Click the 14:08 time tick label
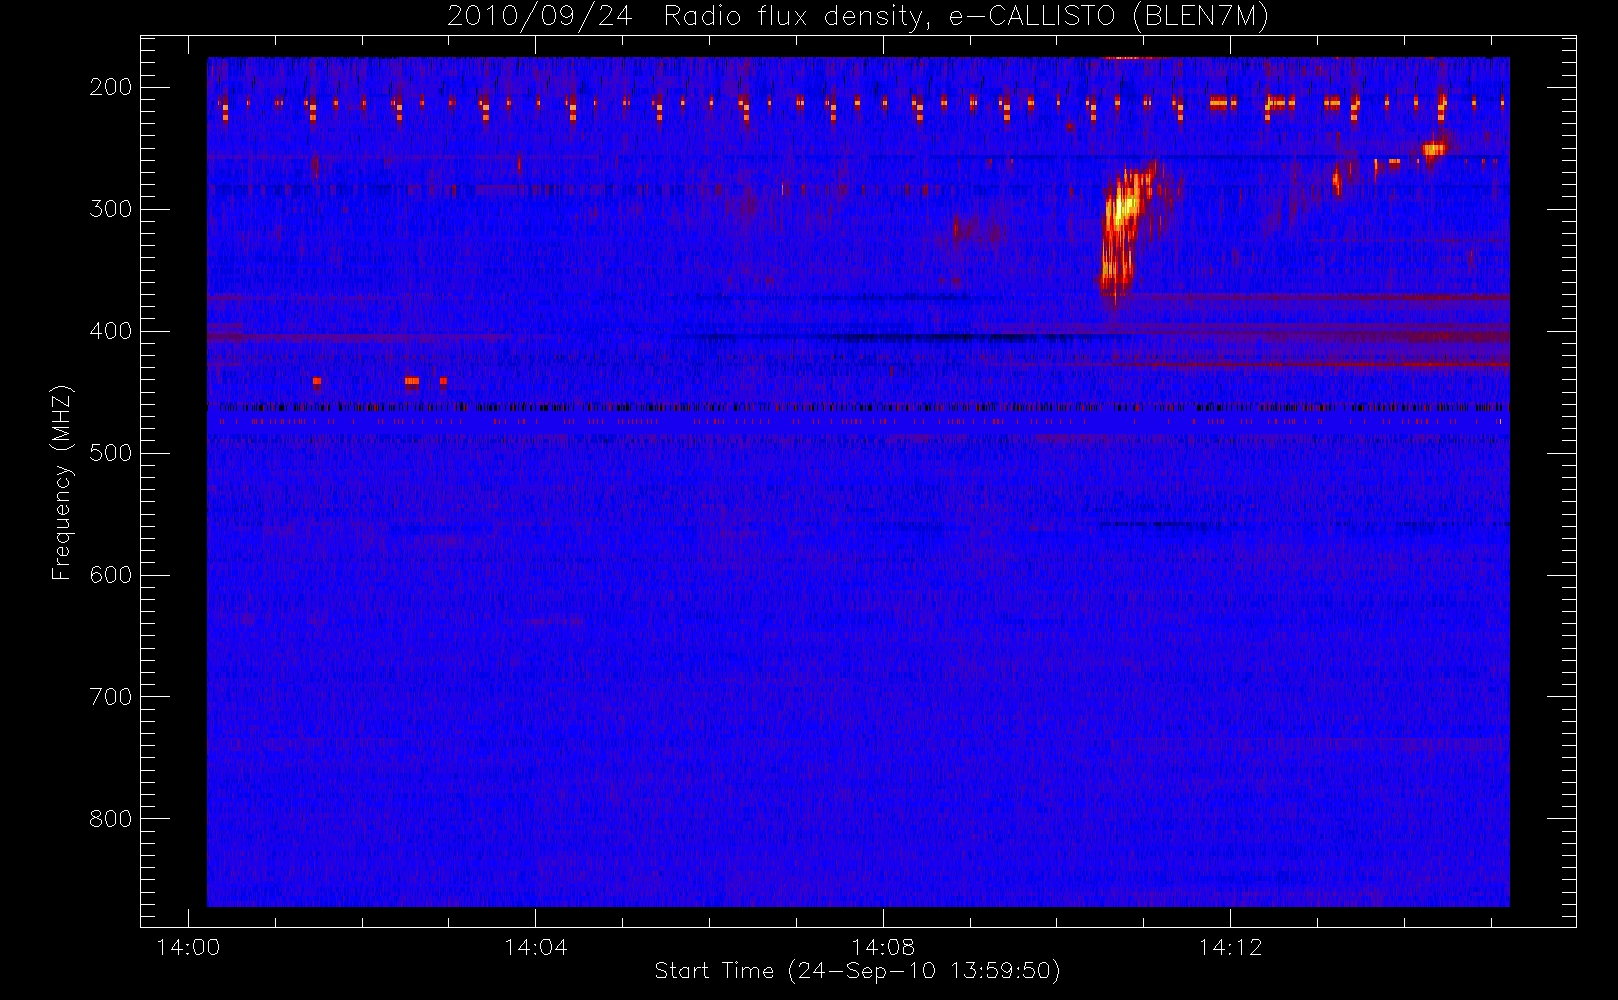1618x1000 pixels. 883,947
